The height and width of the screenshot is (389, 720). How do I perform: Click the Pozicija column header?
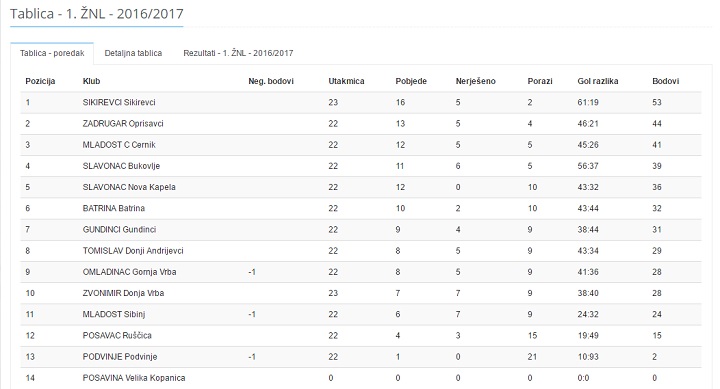40,81
